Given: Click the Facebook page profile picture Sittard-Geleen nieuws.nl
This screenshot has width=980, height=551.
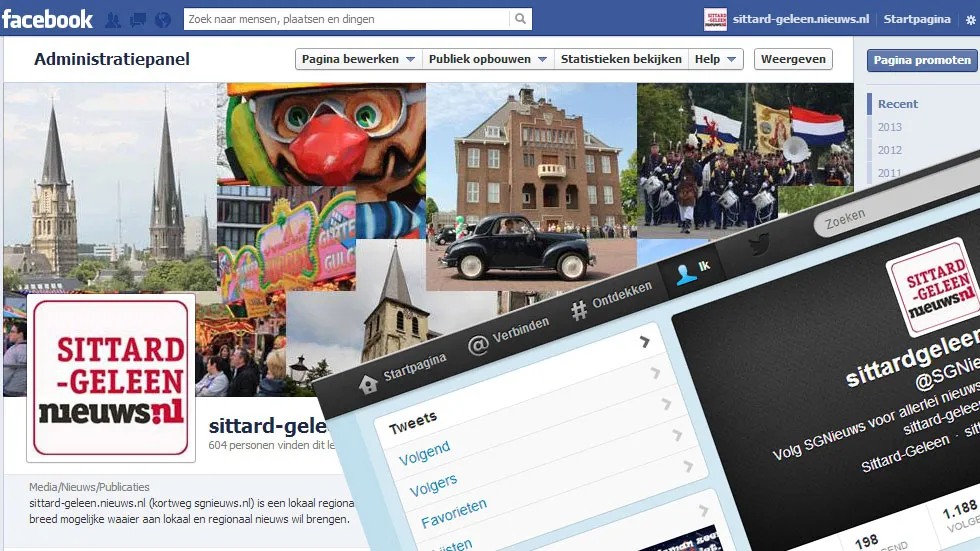Looking at the screenshot, I should pos(111,377).
